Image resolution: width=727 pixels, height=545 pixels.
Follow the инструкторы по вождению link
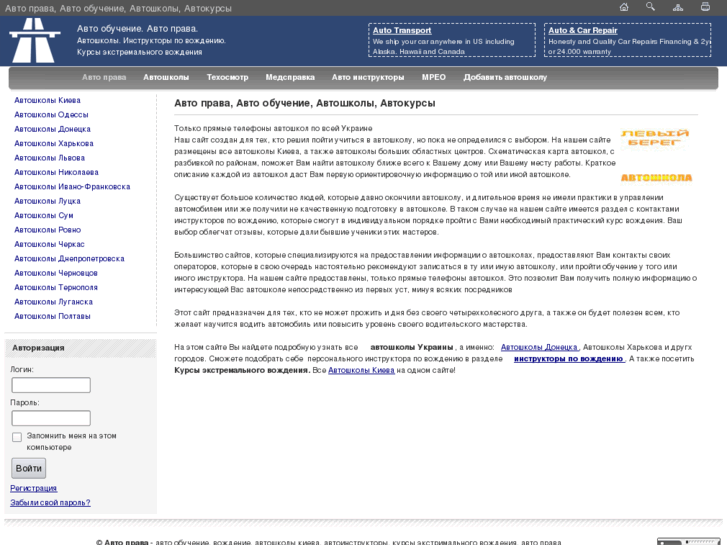click(x=568, y=359)
